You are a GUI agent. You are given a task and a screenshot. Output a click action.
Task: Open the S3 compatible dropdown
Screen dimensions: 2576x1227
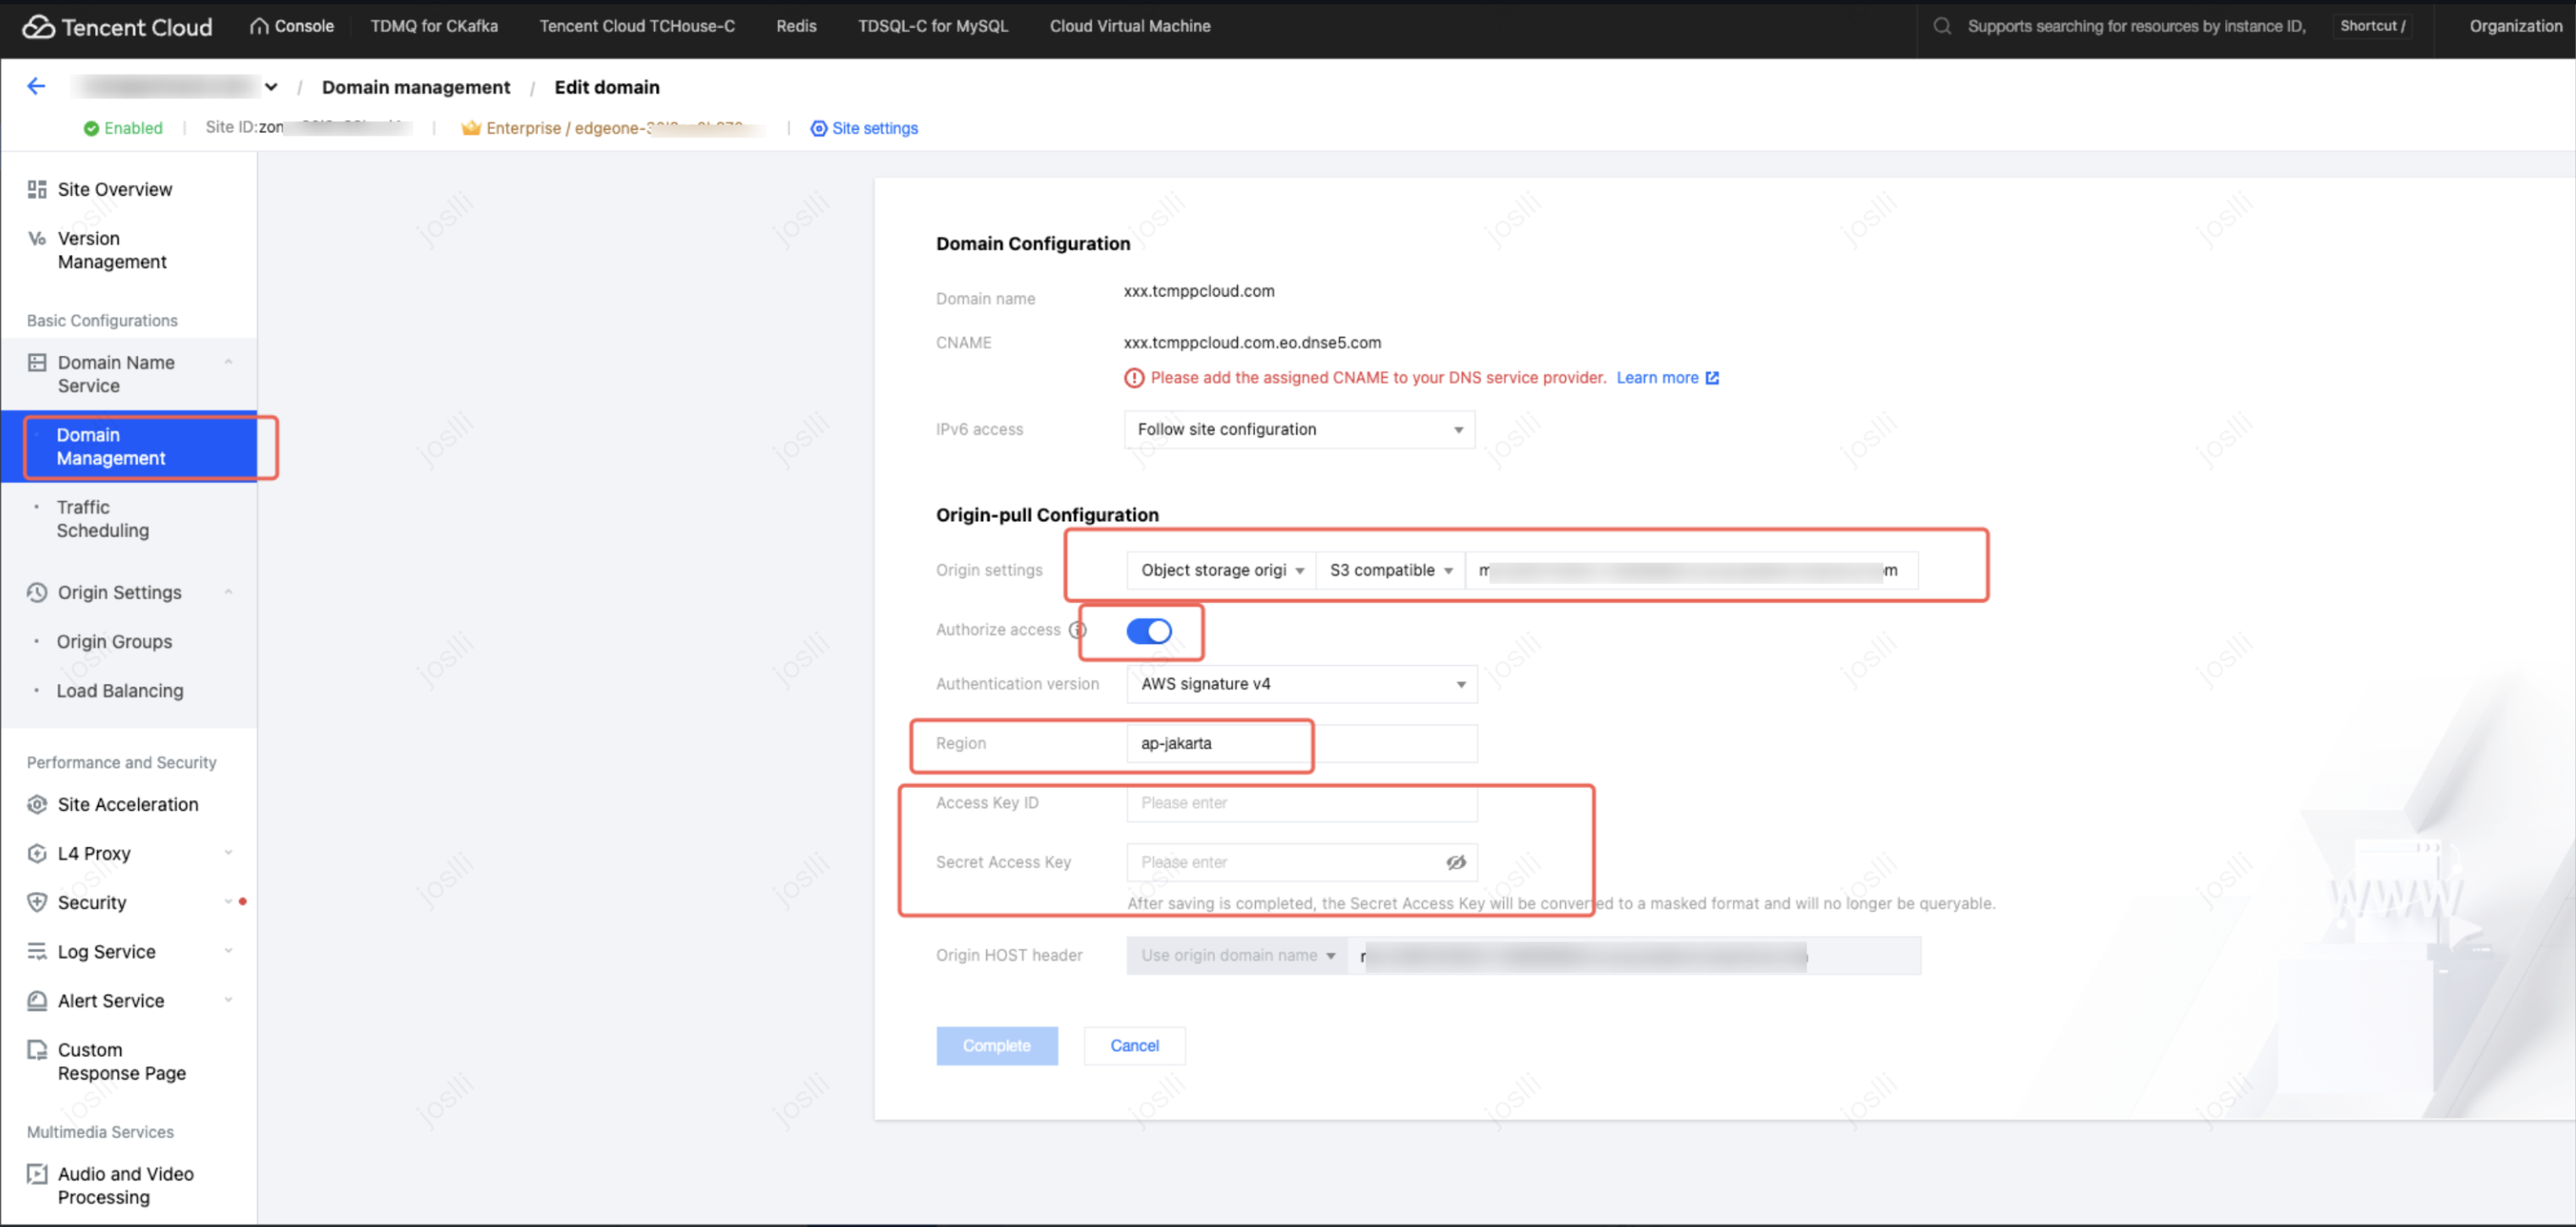1389,570
